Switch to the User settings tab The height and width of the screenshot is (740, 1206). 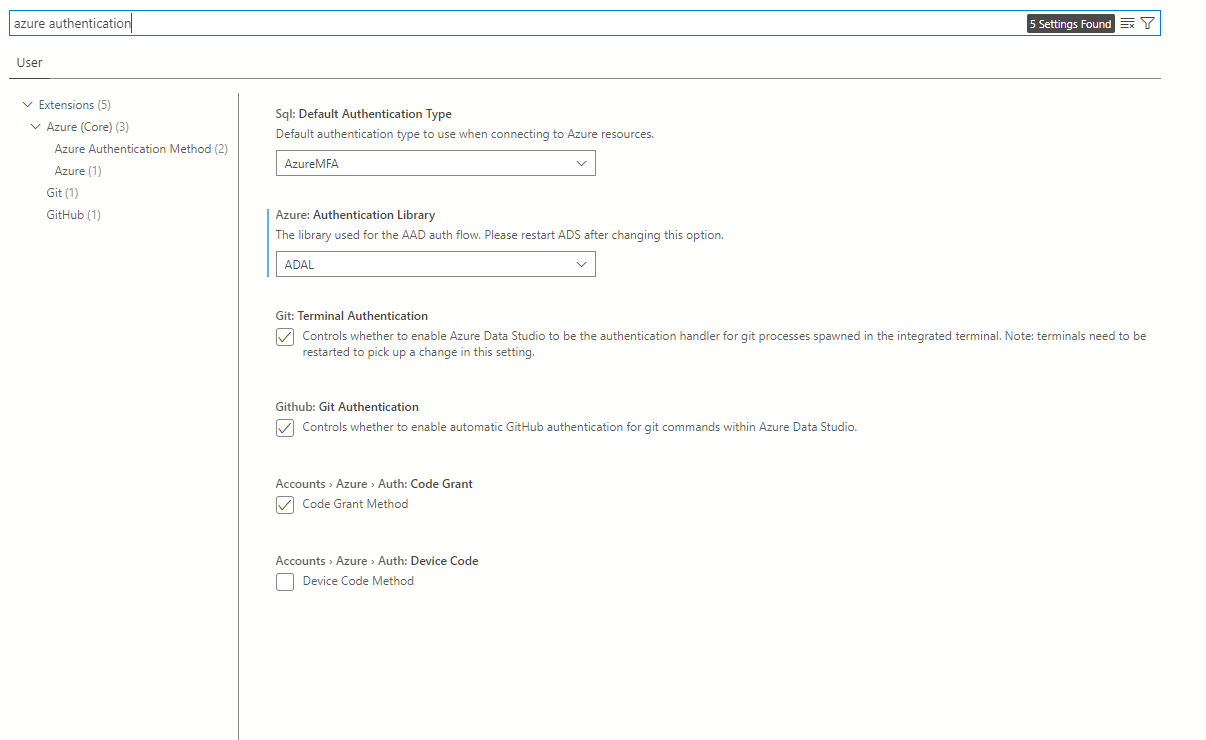point(29,62)
